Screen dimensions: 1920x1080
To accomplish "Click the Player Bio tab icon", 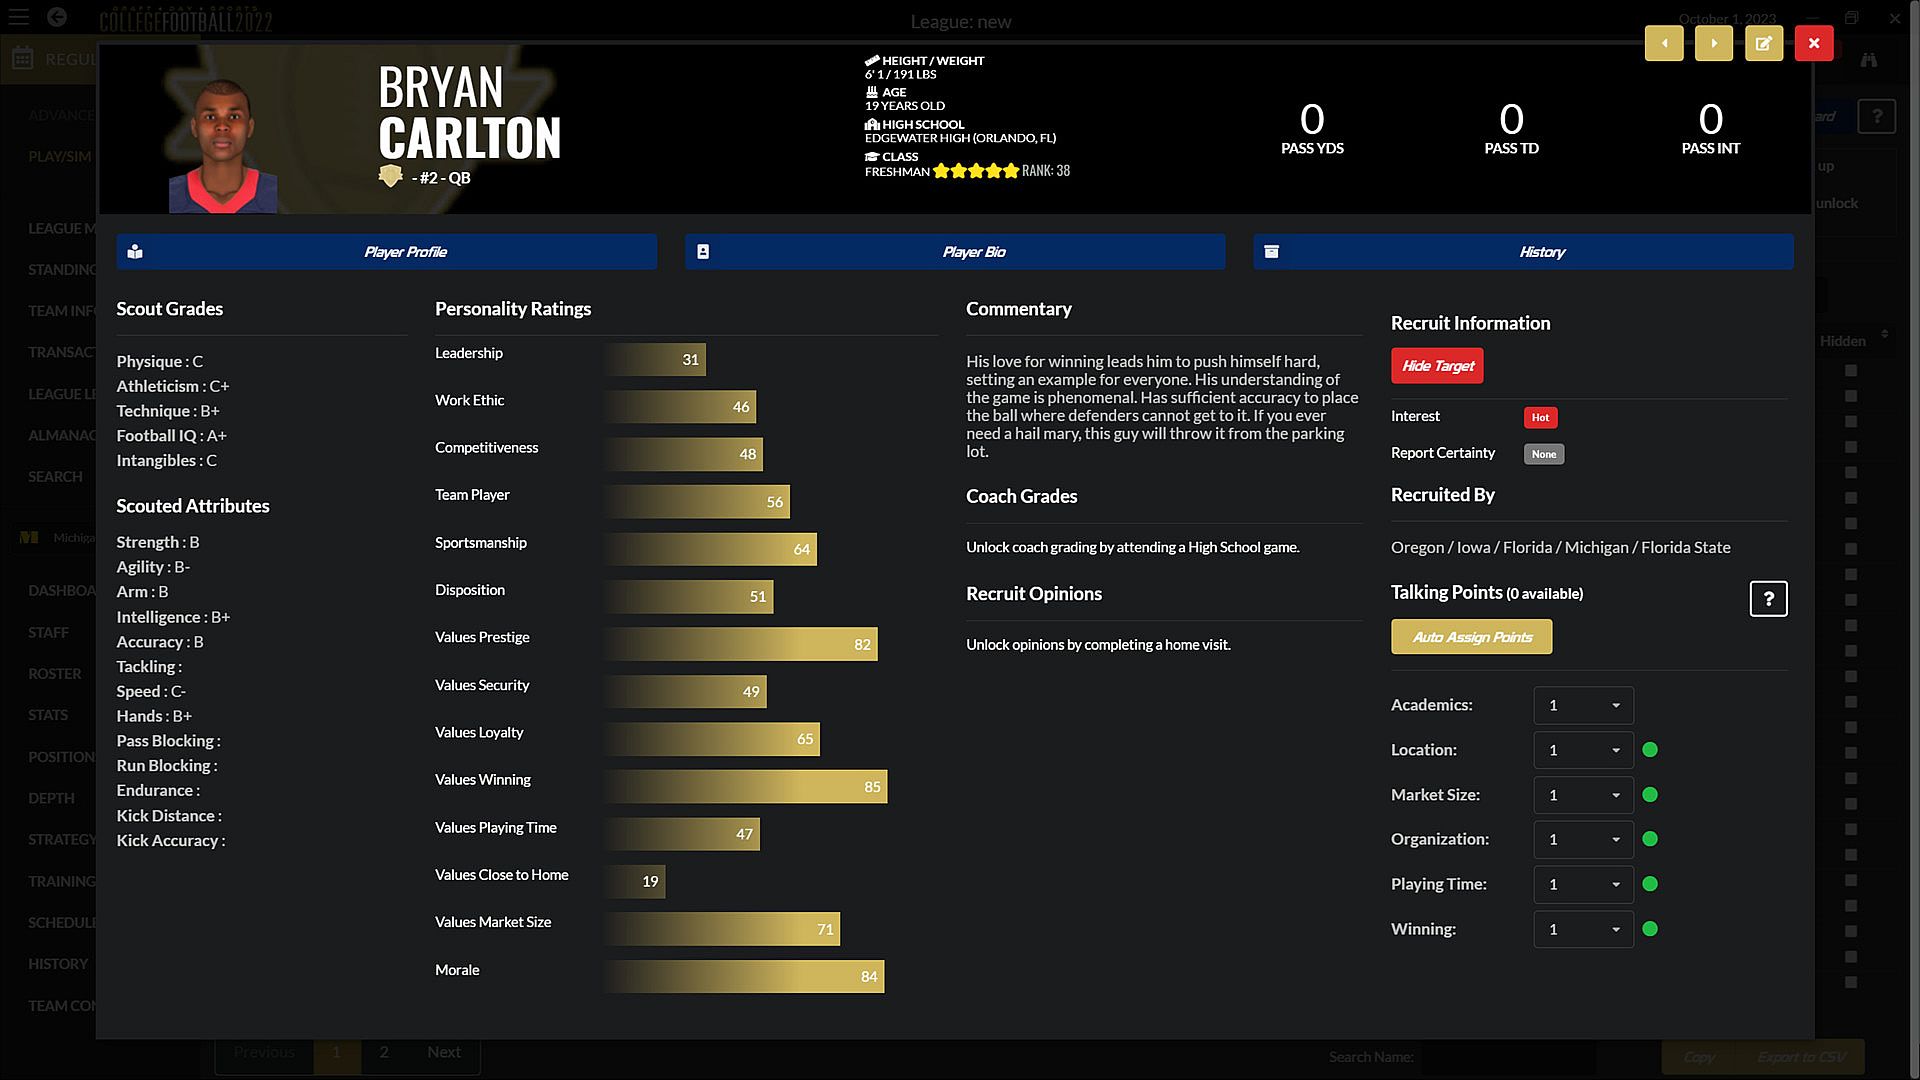I will tap(703, 252).
